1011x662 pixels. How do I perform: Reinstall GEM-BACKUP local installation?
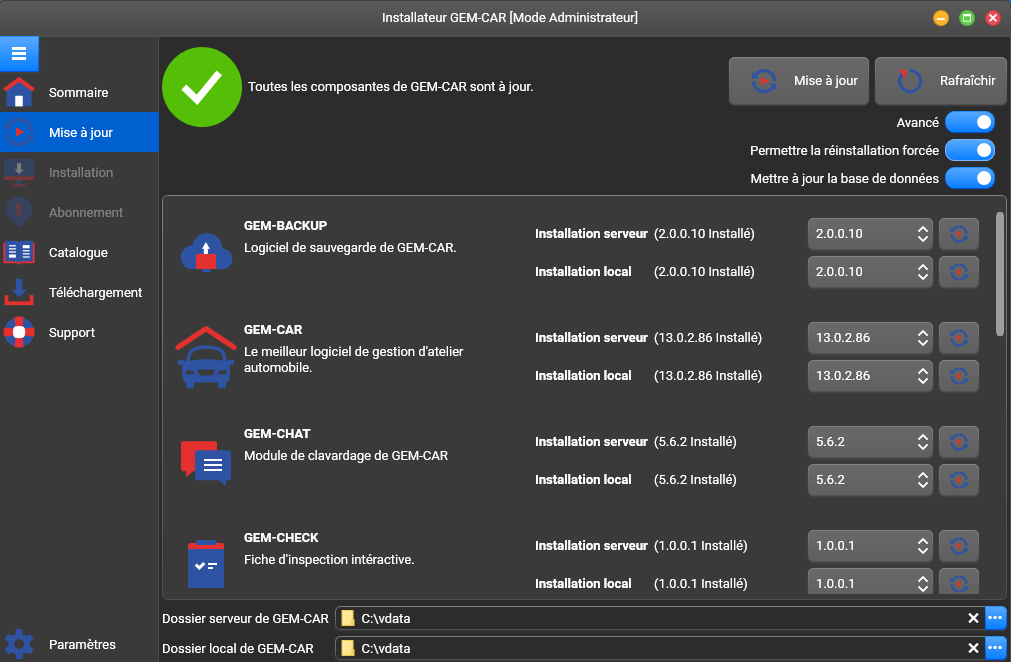(959, 271)
